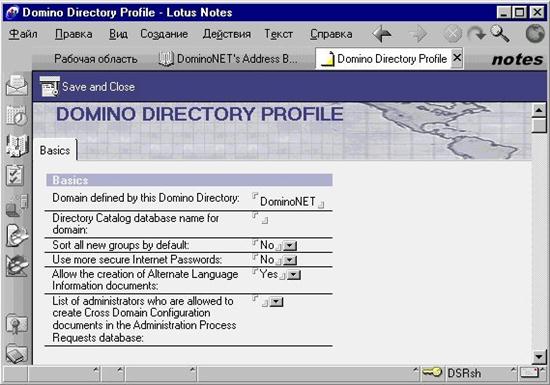Screen dimensions: 550x385
Task: Expand Use more secure Internet Passwords dropdown
Action: pyautogui.click(x=290, y=260)
